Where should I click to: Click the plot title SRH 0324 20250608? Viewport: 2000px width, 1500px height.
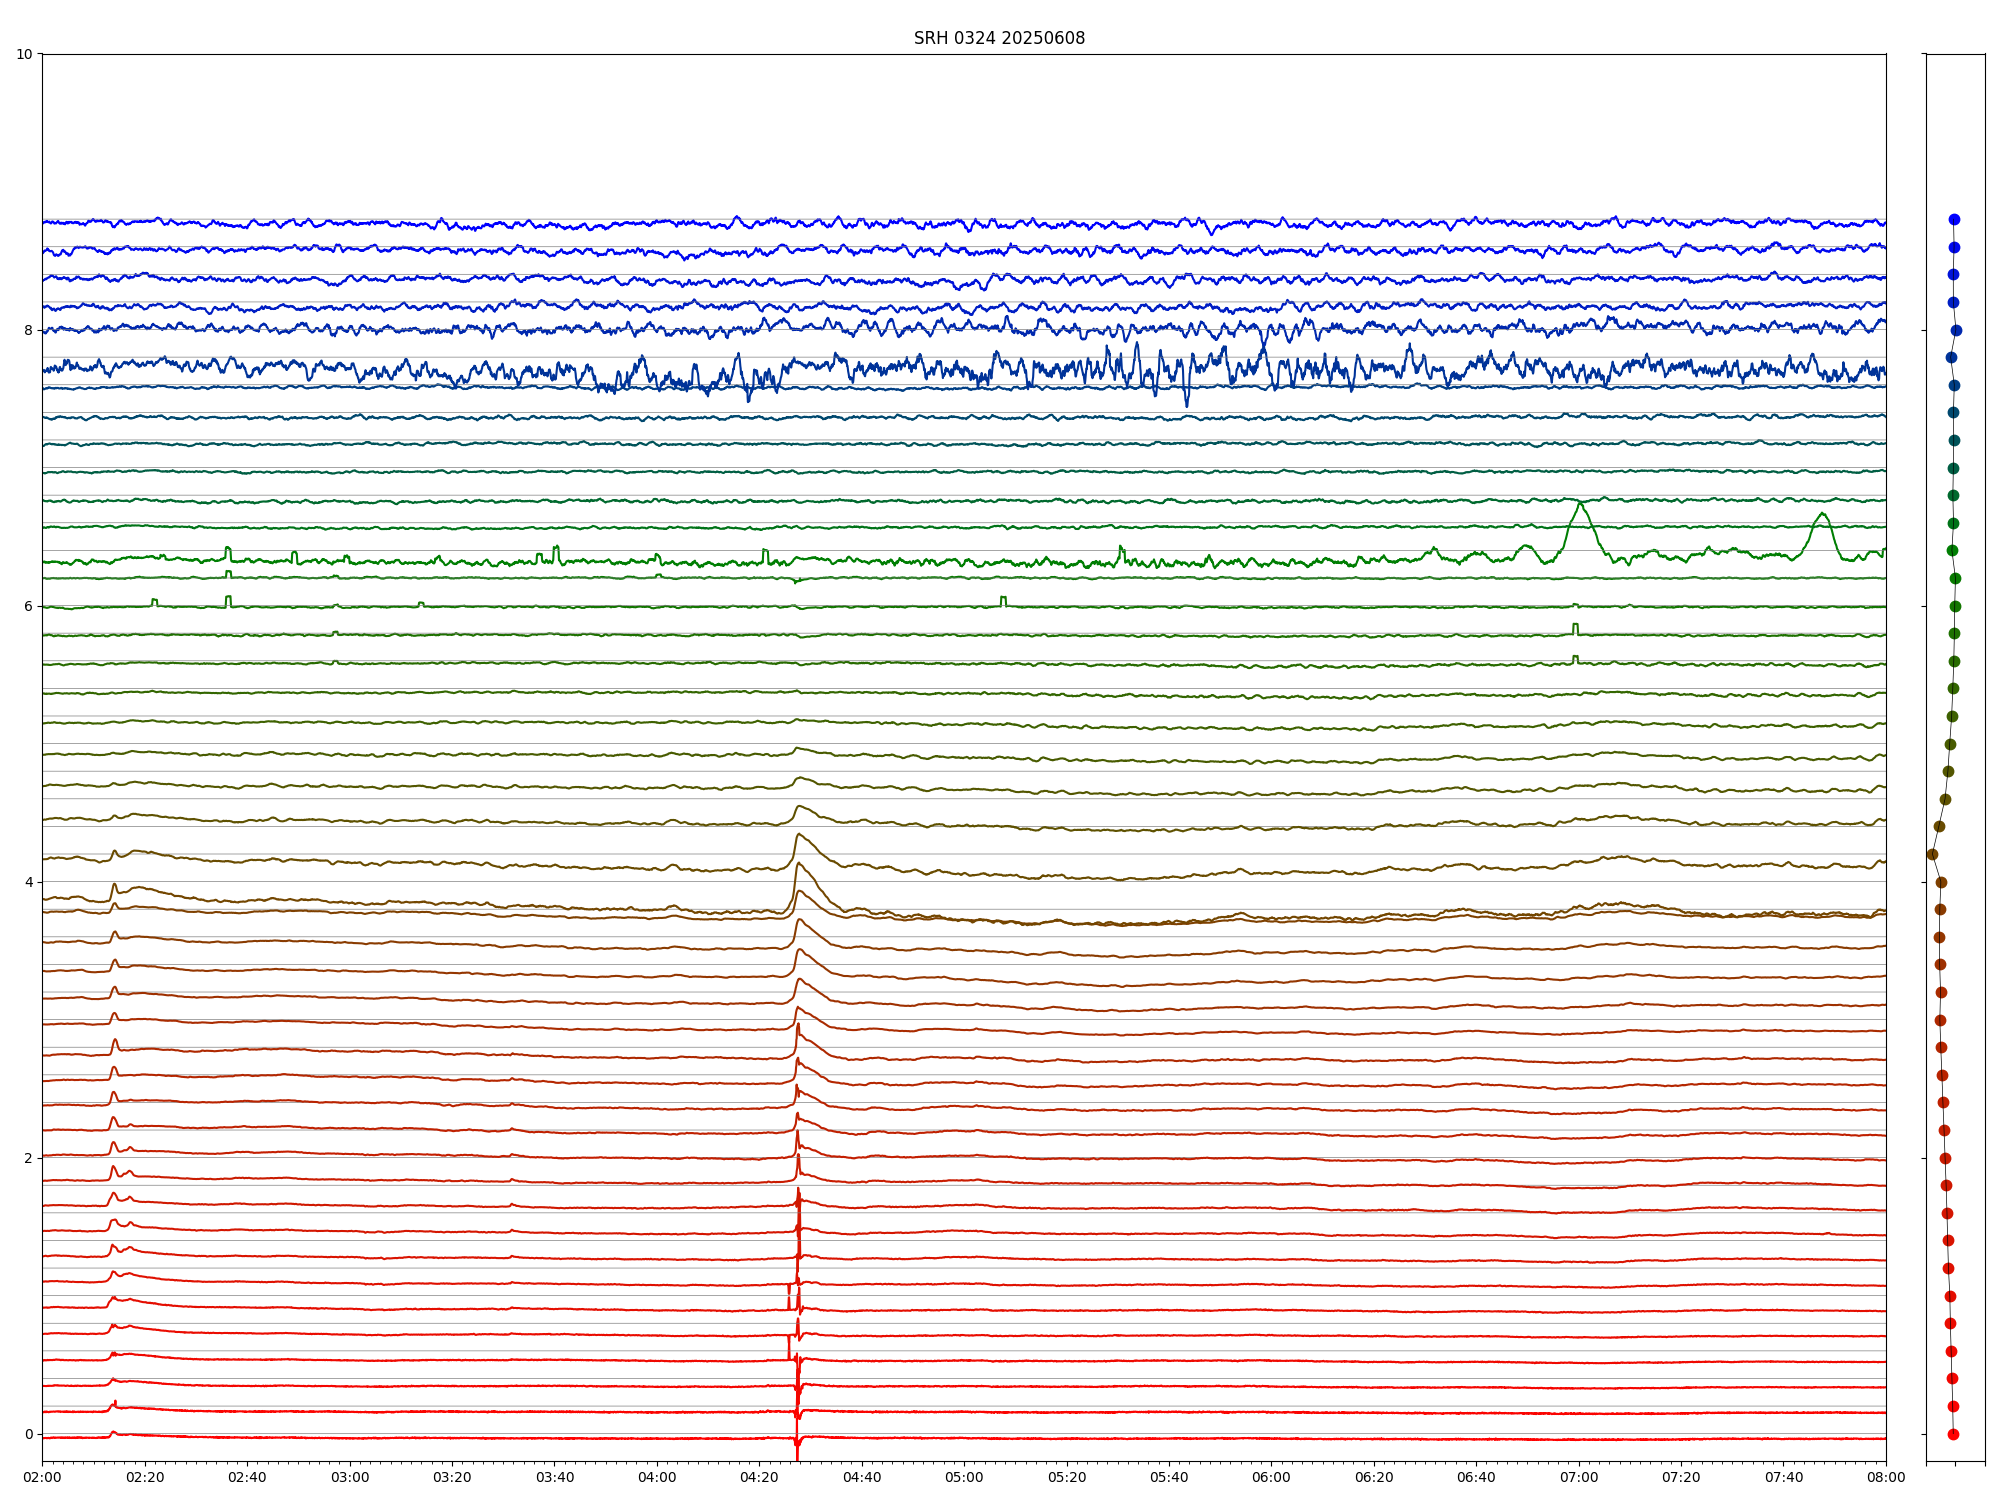[998, 38]
